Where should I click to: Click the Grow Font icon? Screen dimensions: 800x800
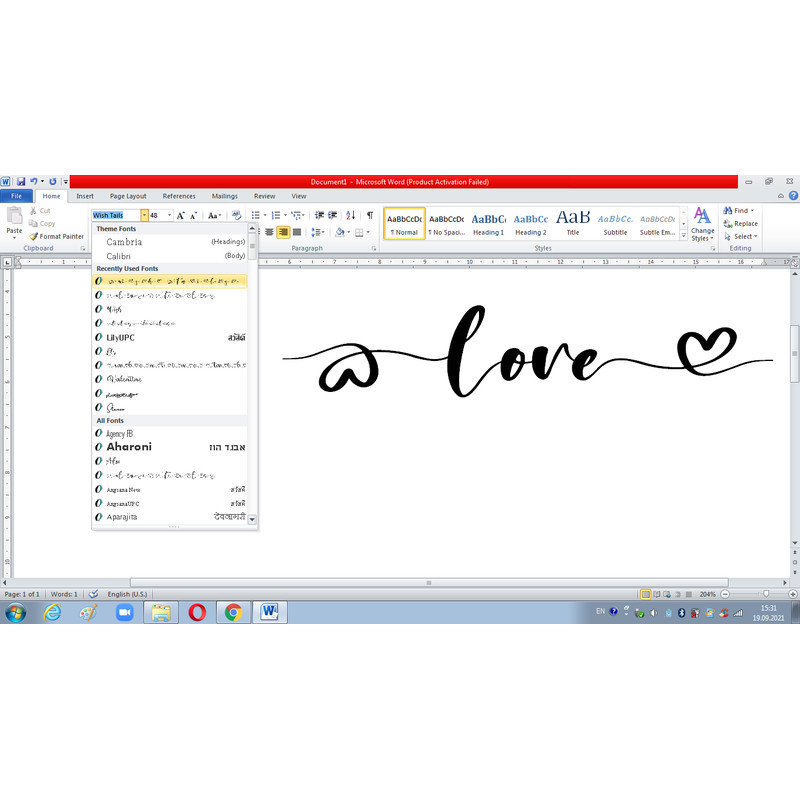[x=180, y=215]
